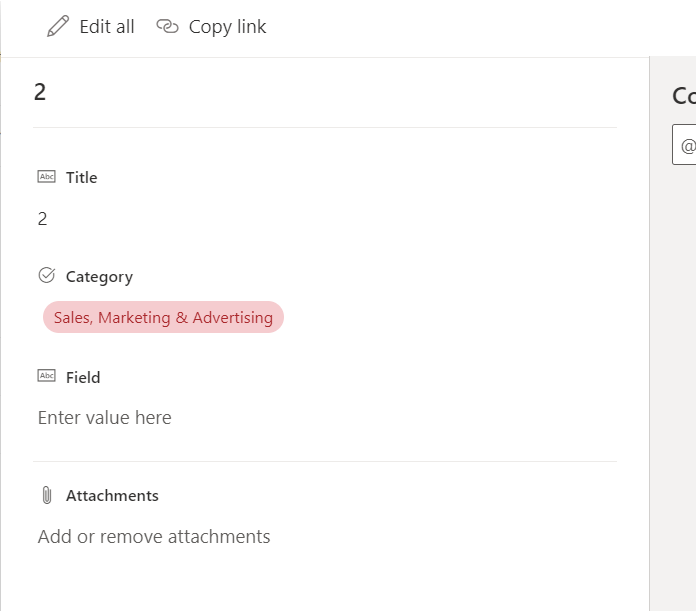Click the Field column label
Screen dimensions: 696x611
tap(83, 377)
